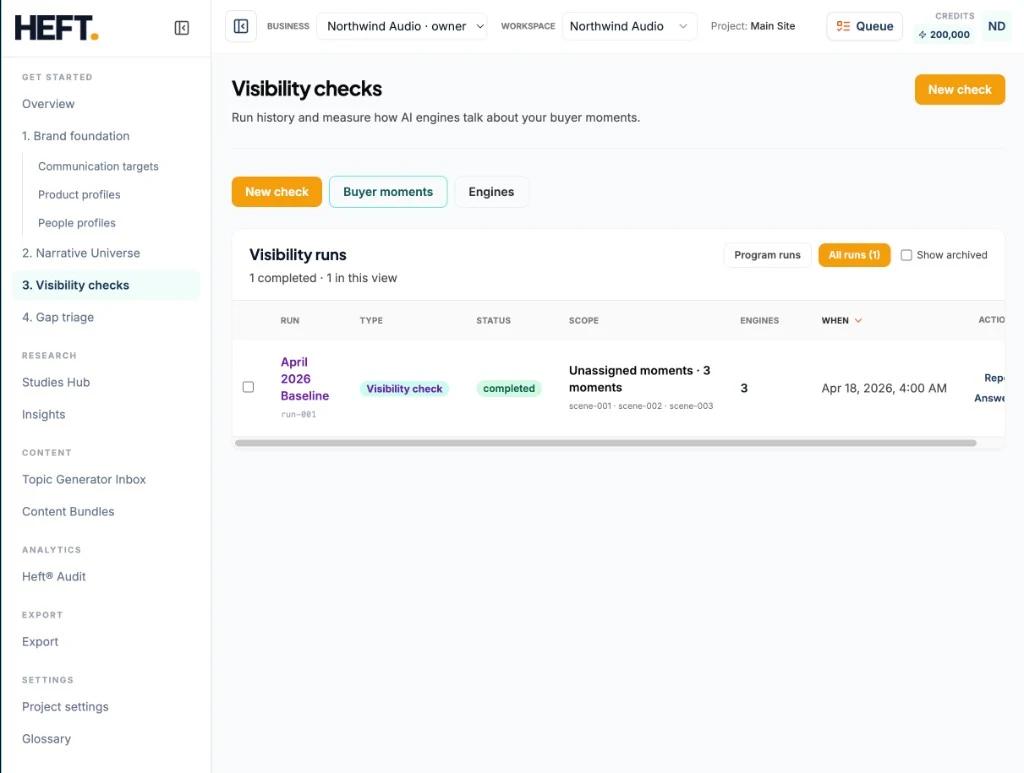
Task: Open the ND user avatar menu
Action: (x=996, y=26)
